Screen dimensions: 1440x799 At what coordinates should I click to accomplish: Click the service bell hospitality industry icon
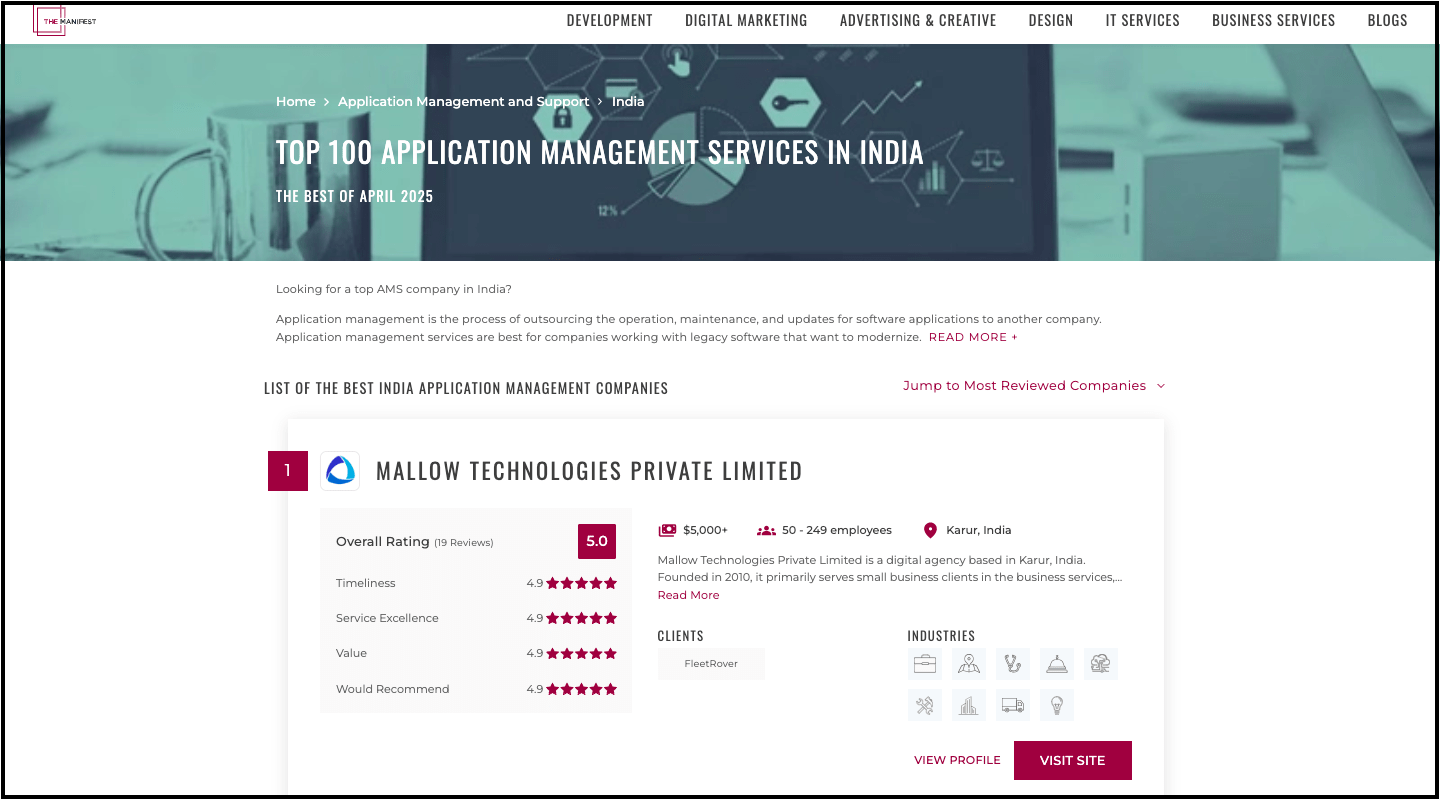[x=1057, y=664]
